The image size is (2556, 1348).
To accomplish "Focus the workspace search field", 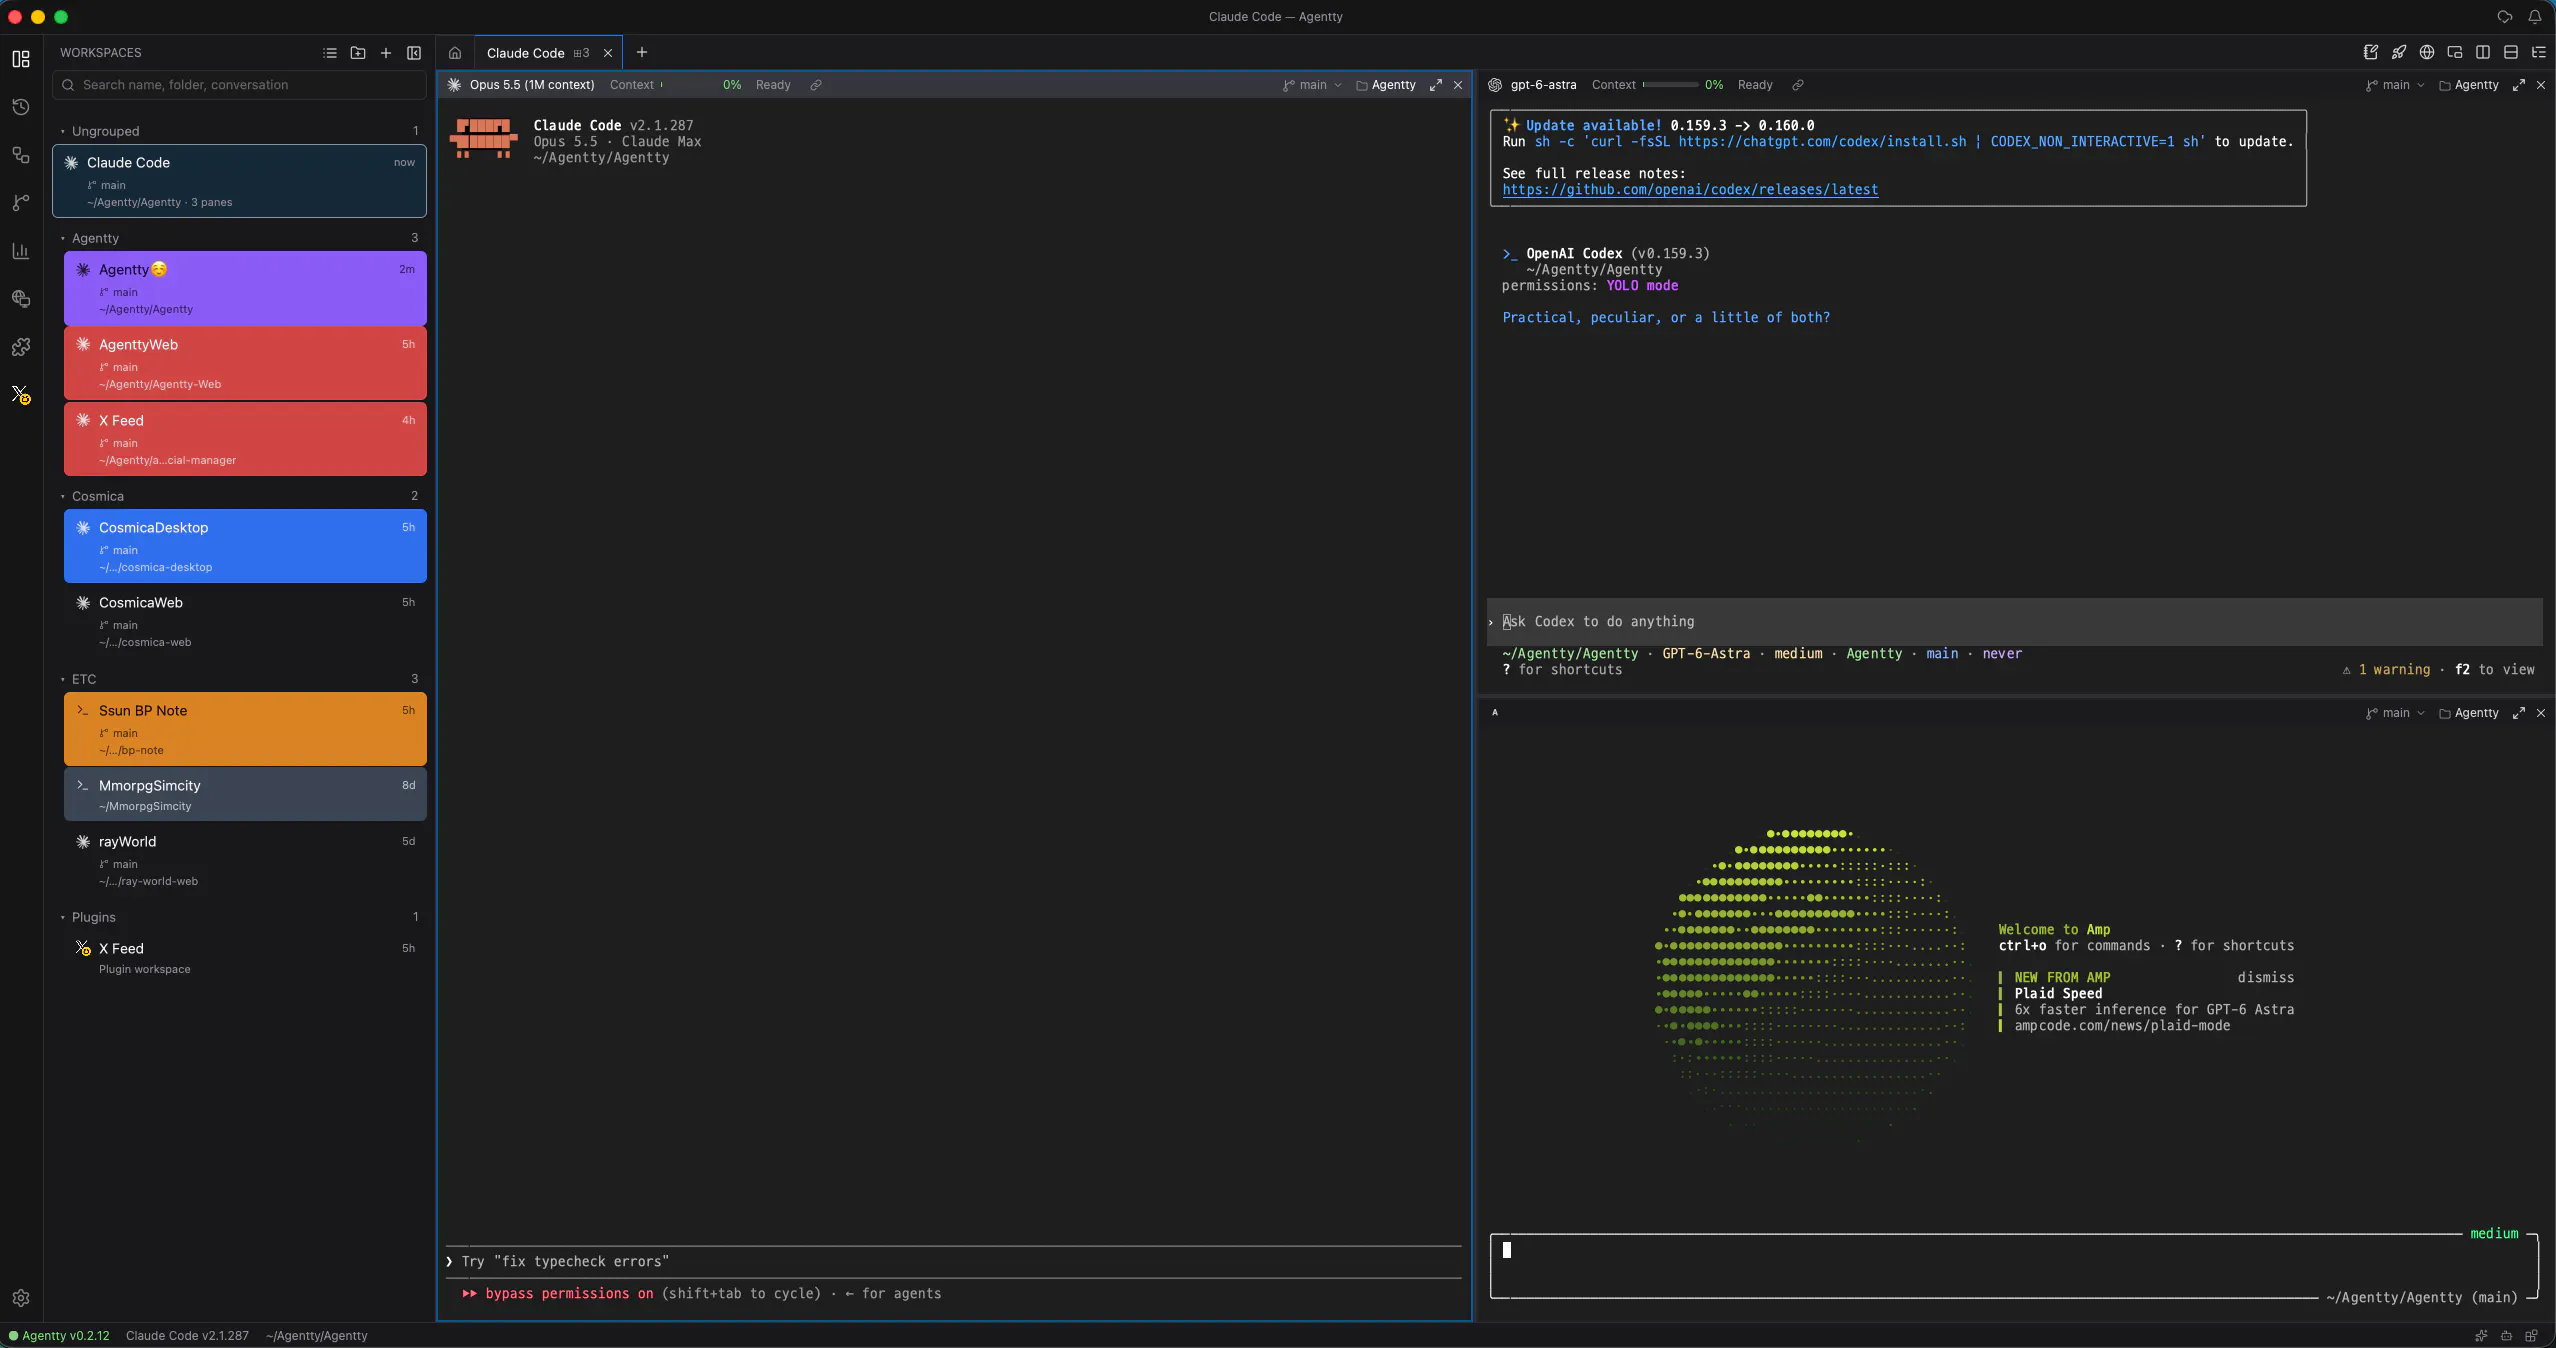I will point(240,85).
